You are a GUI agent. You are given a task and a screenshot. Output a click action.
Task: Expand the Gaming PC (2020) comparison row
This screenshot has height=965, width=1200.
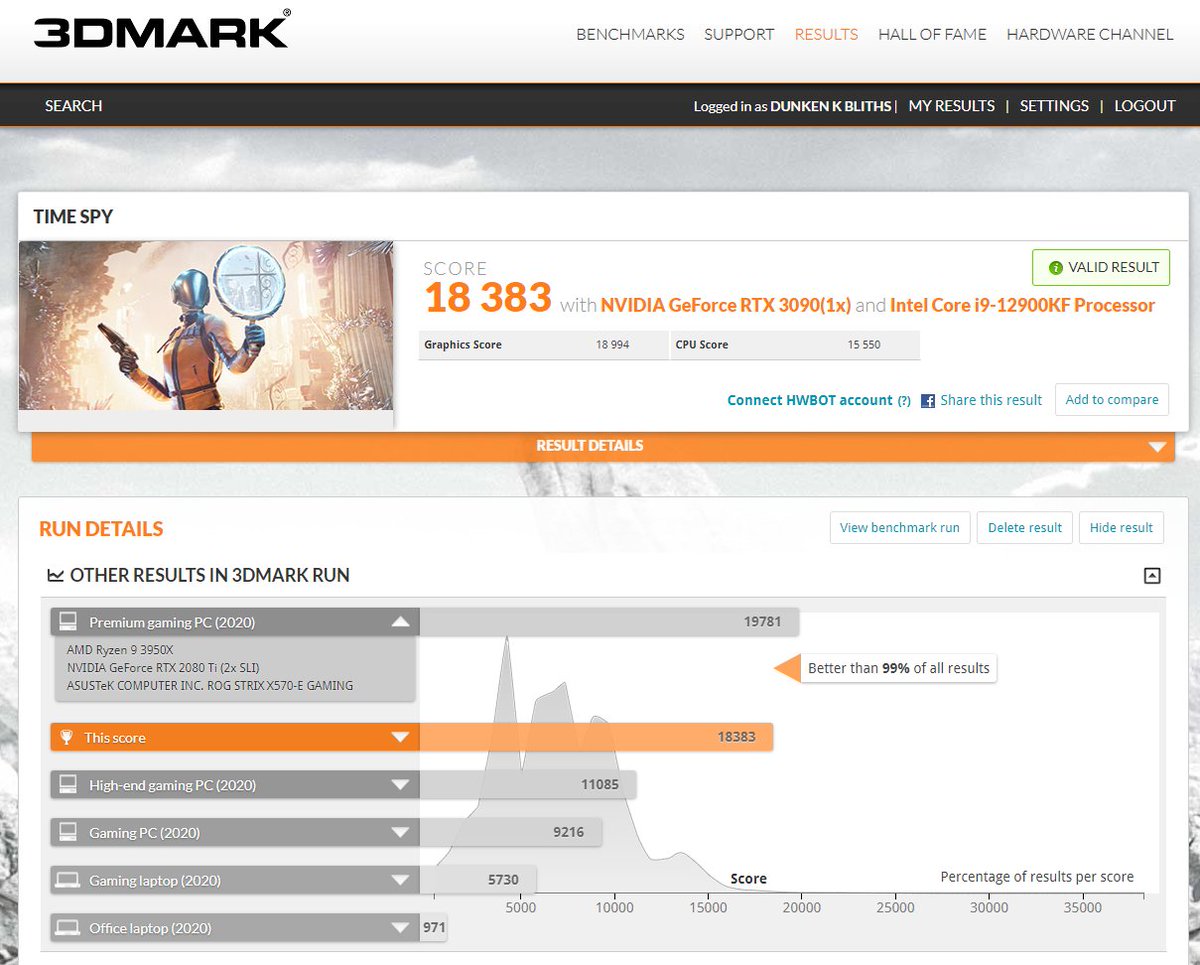403,832
